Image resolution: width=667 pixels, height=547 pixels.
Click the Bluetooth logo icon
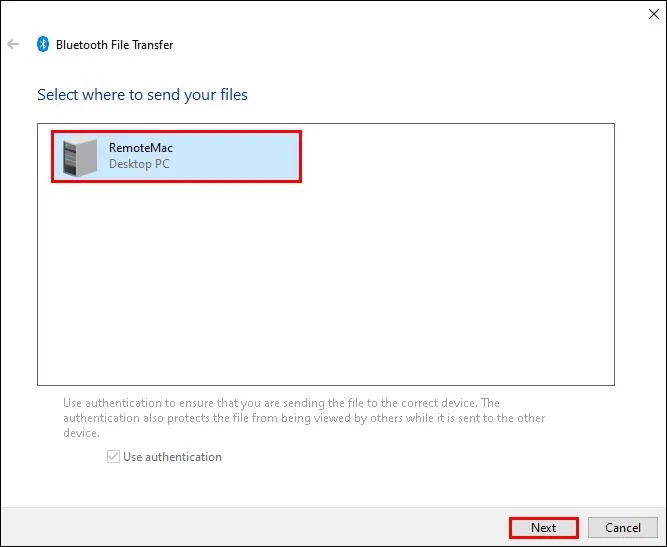[x=43, y=44]
